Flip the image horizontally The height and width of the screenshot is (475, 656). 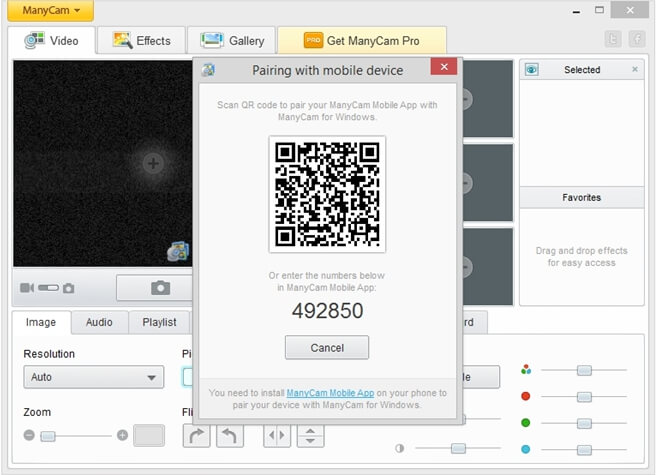(277, 436)
